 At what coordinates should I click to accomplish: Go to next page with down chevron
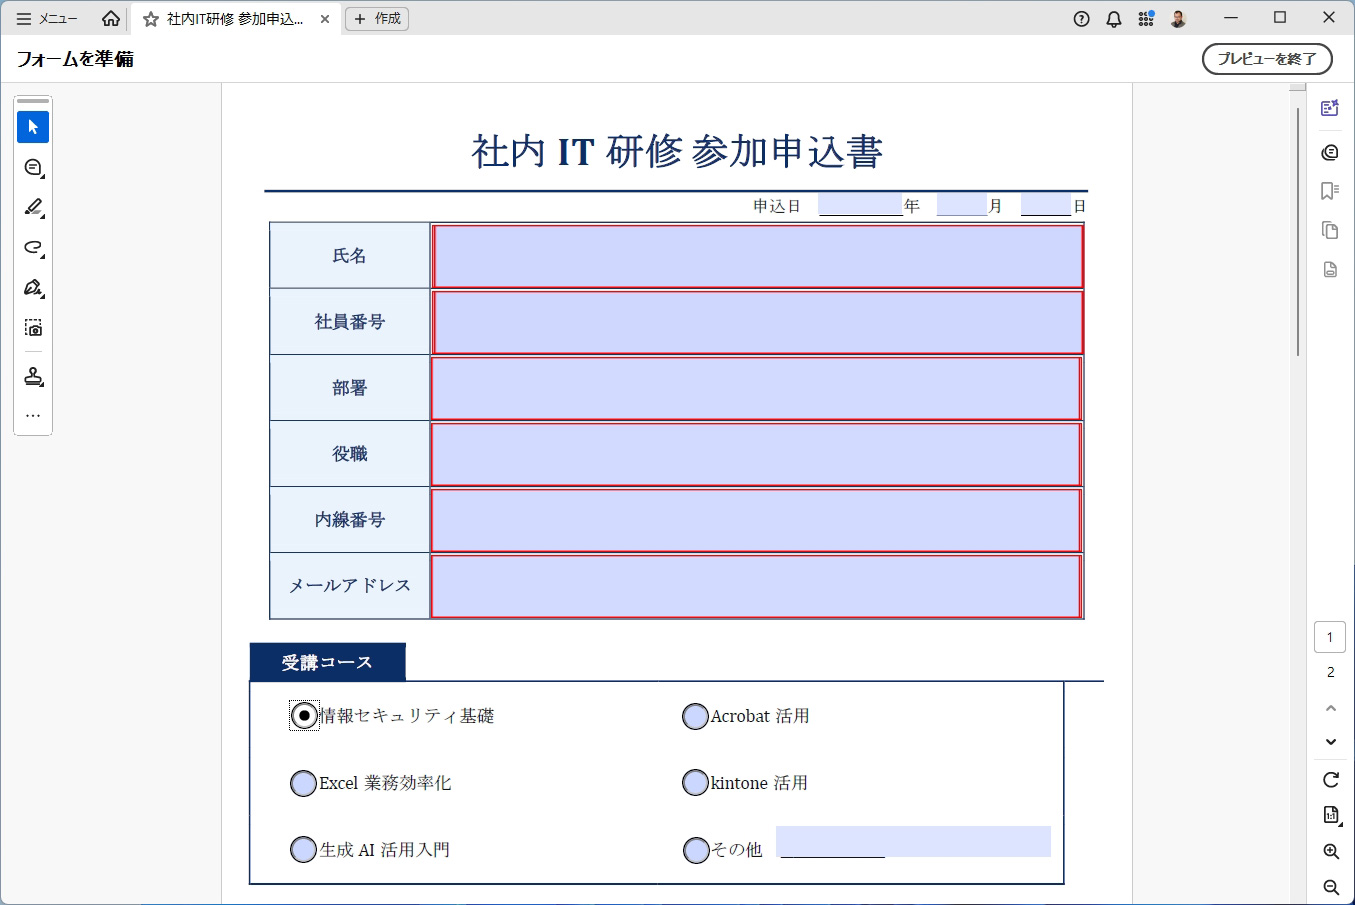[1331, 742]
